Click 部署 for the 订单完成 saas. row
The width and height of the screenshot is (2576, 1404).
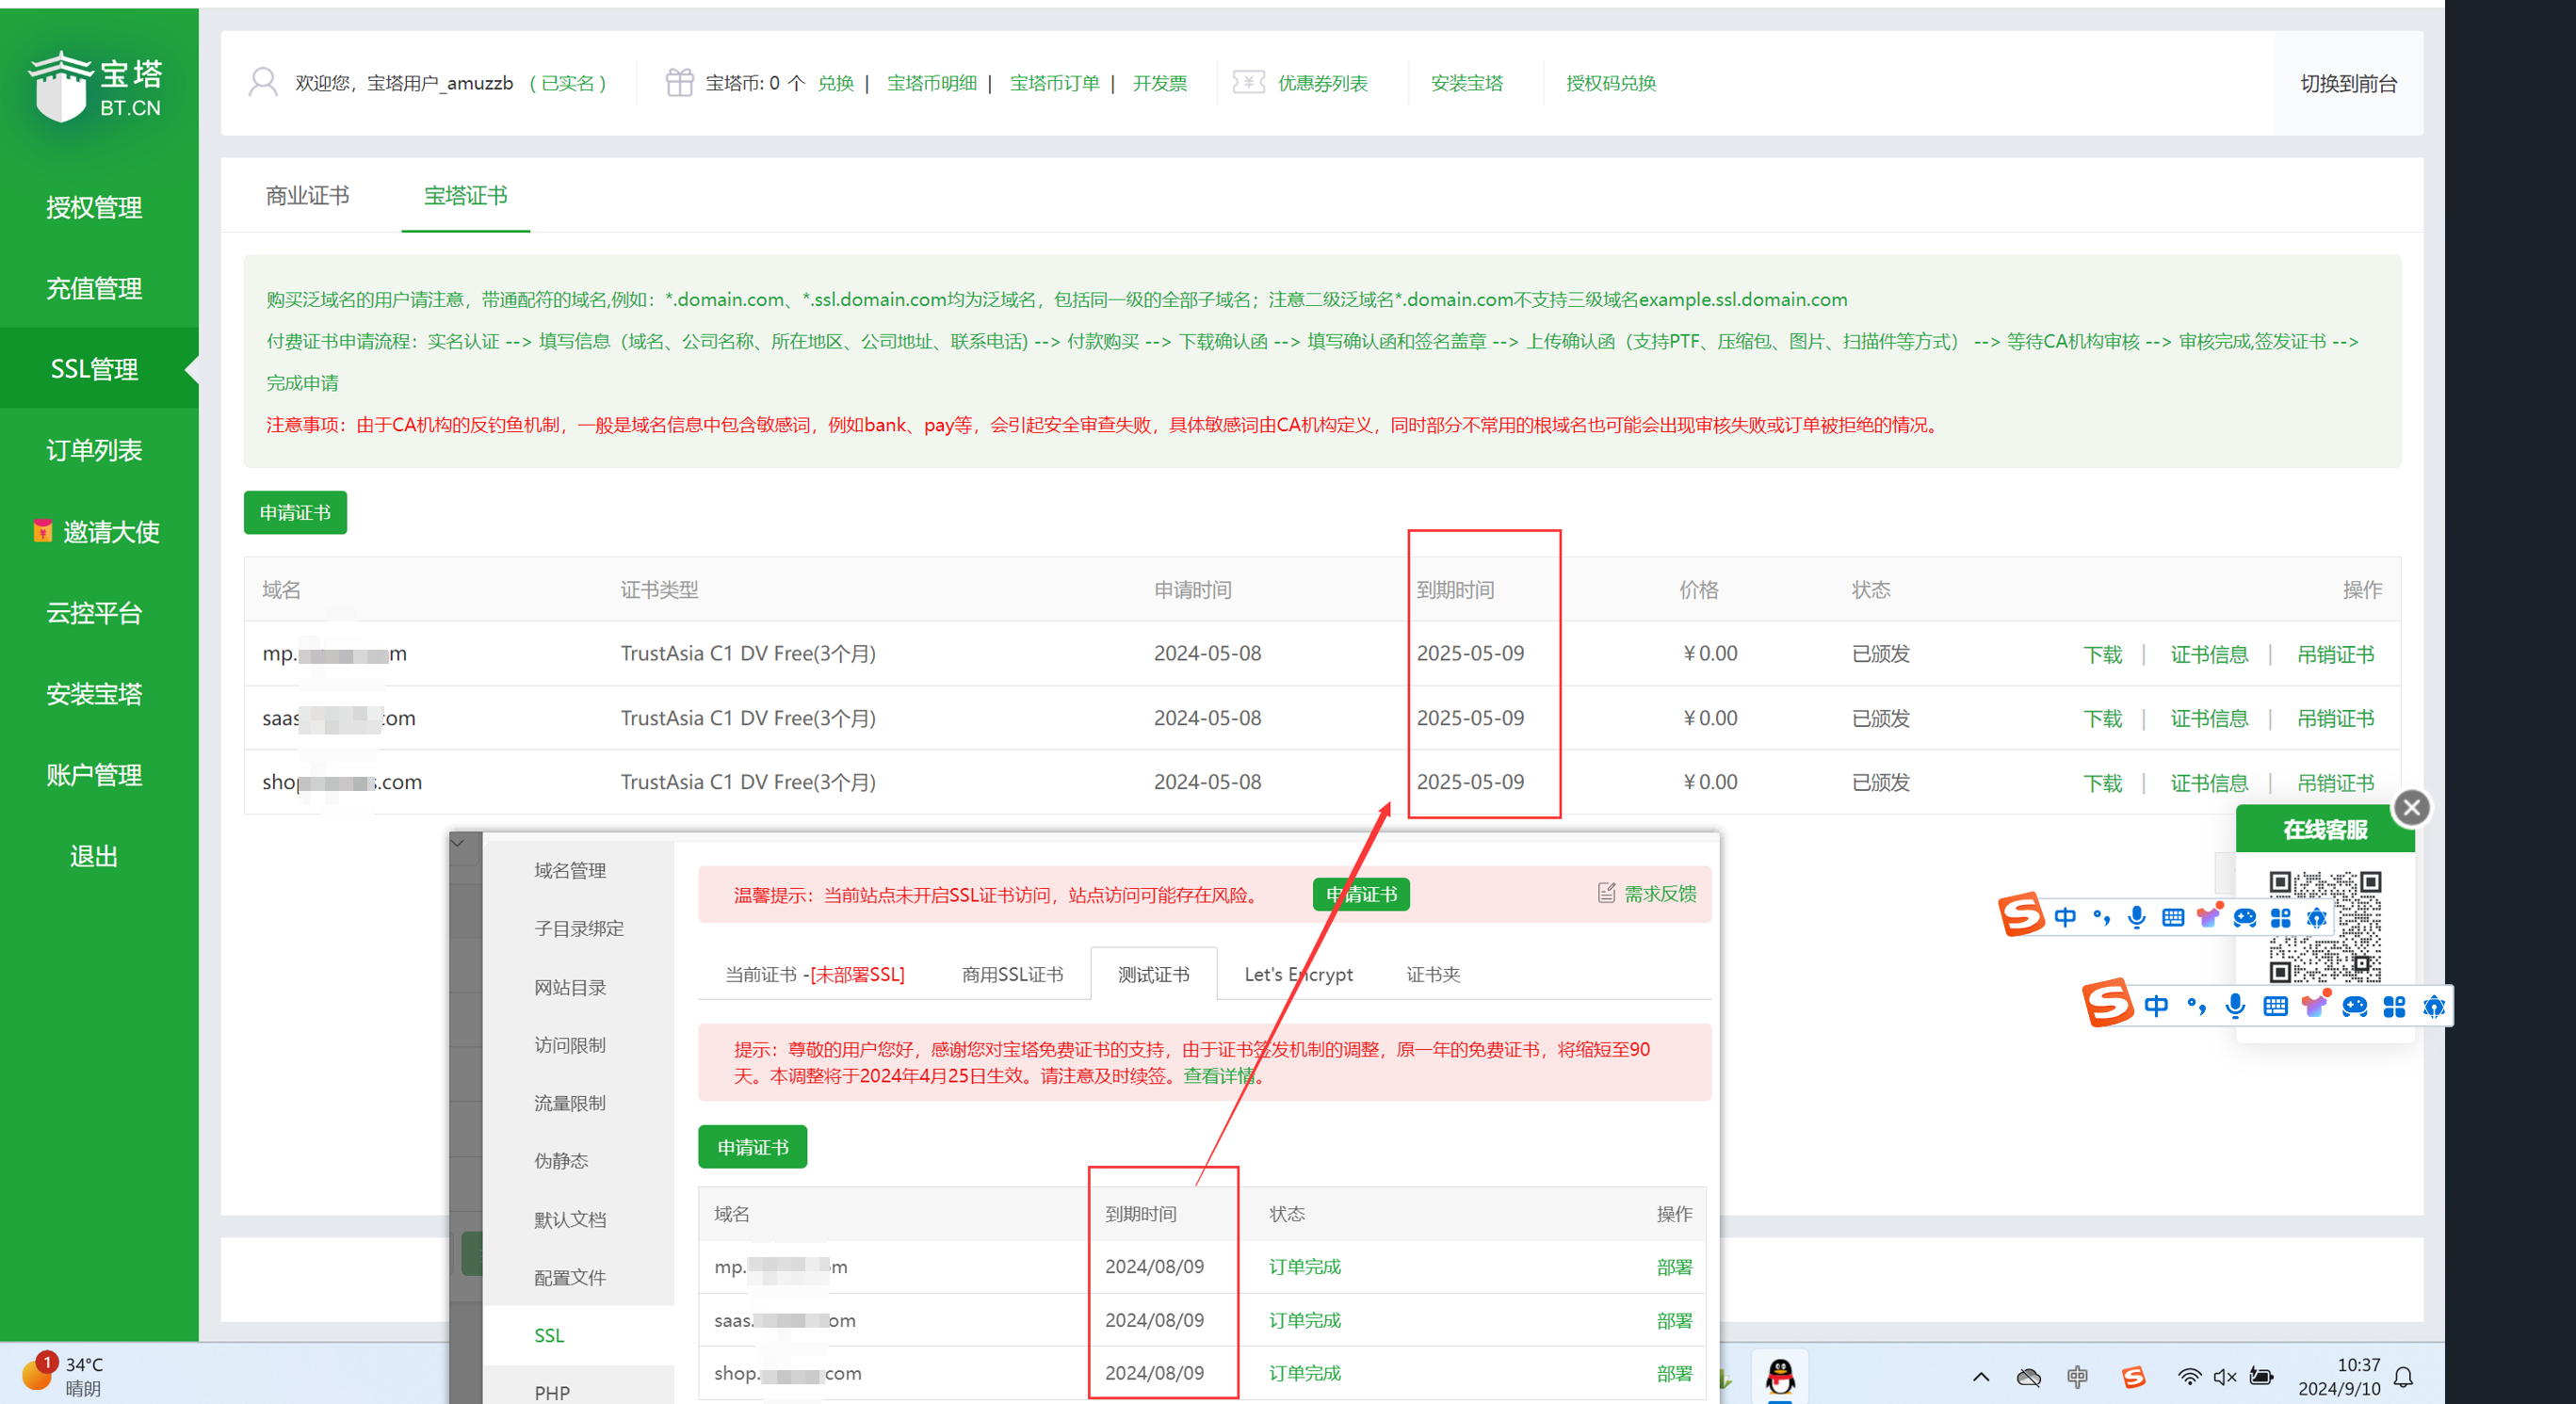1673,1320
